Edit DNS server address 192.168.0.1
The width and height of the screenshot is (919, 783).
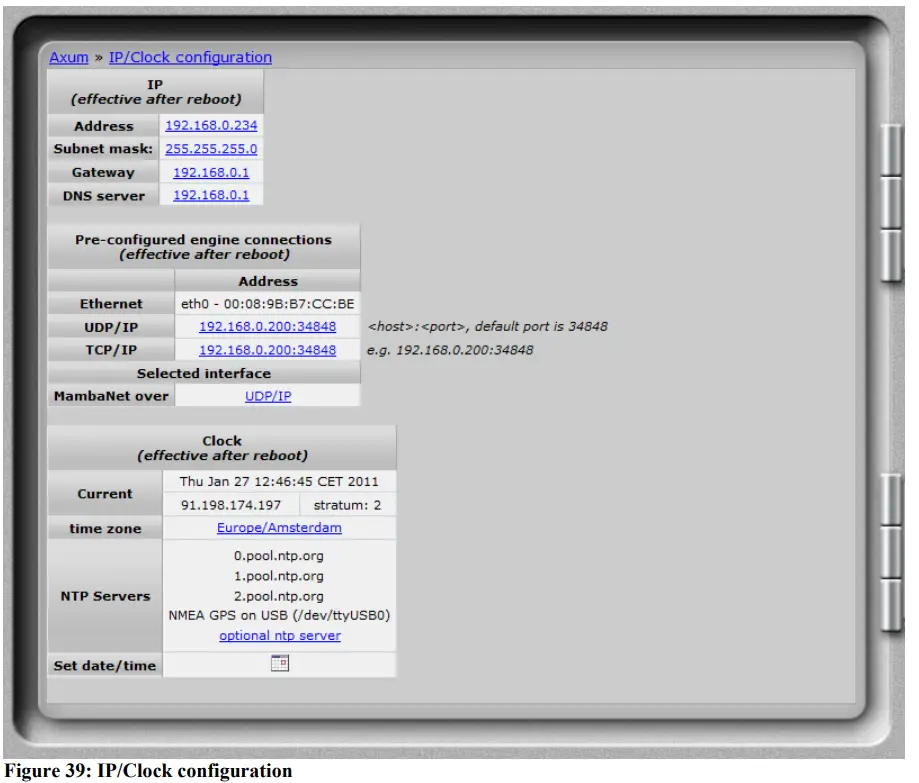point(211,195)
